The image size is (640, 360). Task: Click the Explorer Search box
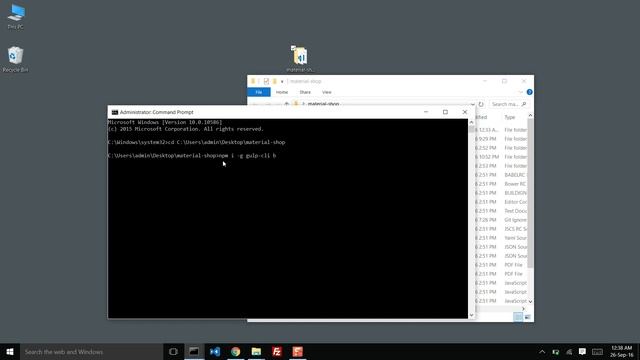[x=509, y=104]
